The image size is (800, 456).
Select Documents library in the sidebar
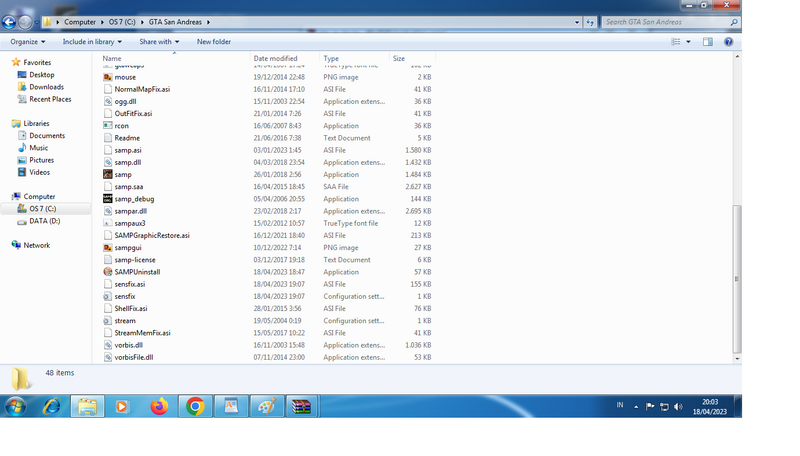[x=47, y=136]
